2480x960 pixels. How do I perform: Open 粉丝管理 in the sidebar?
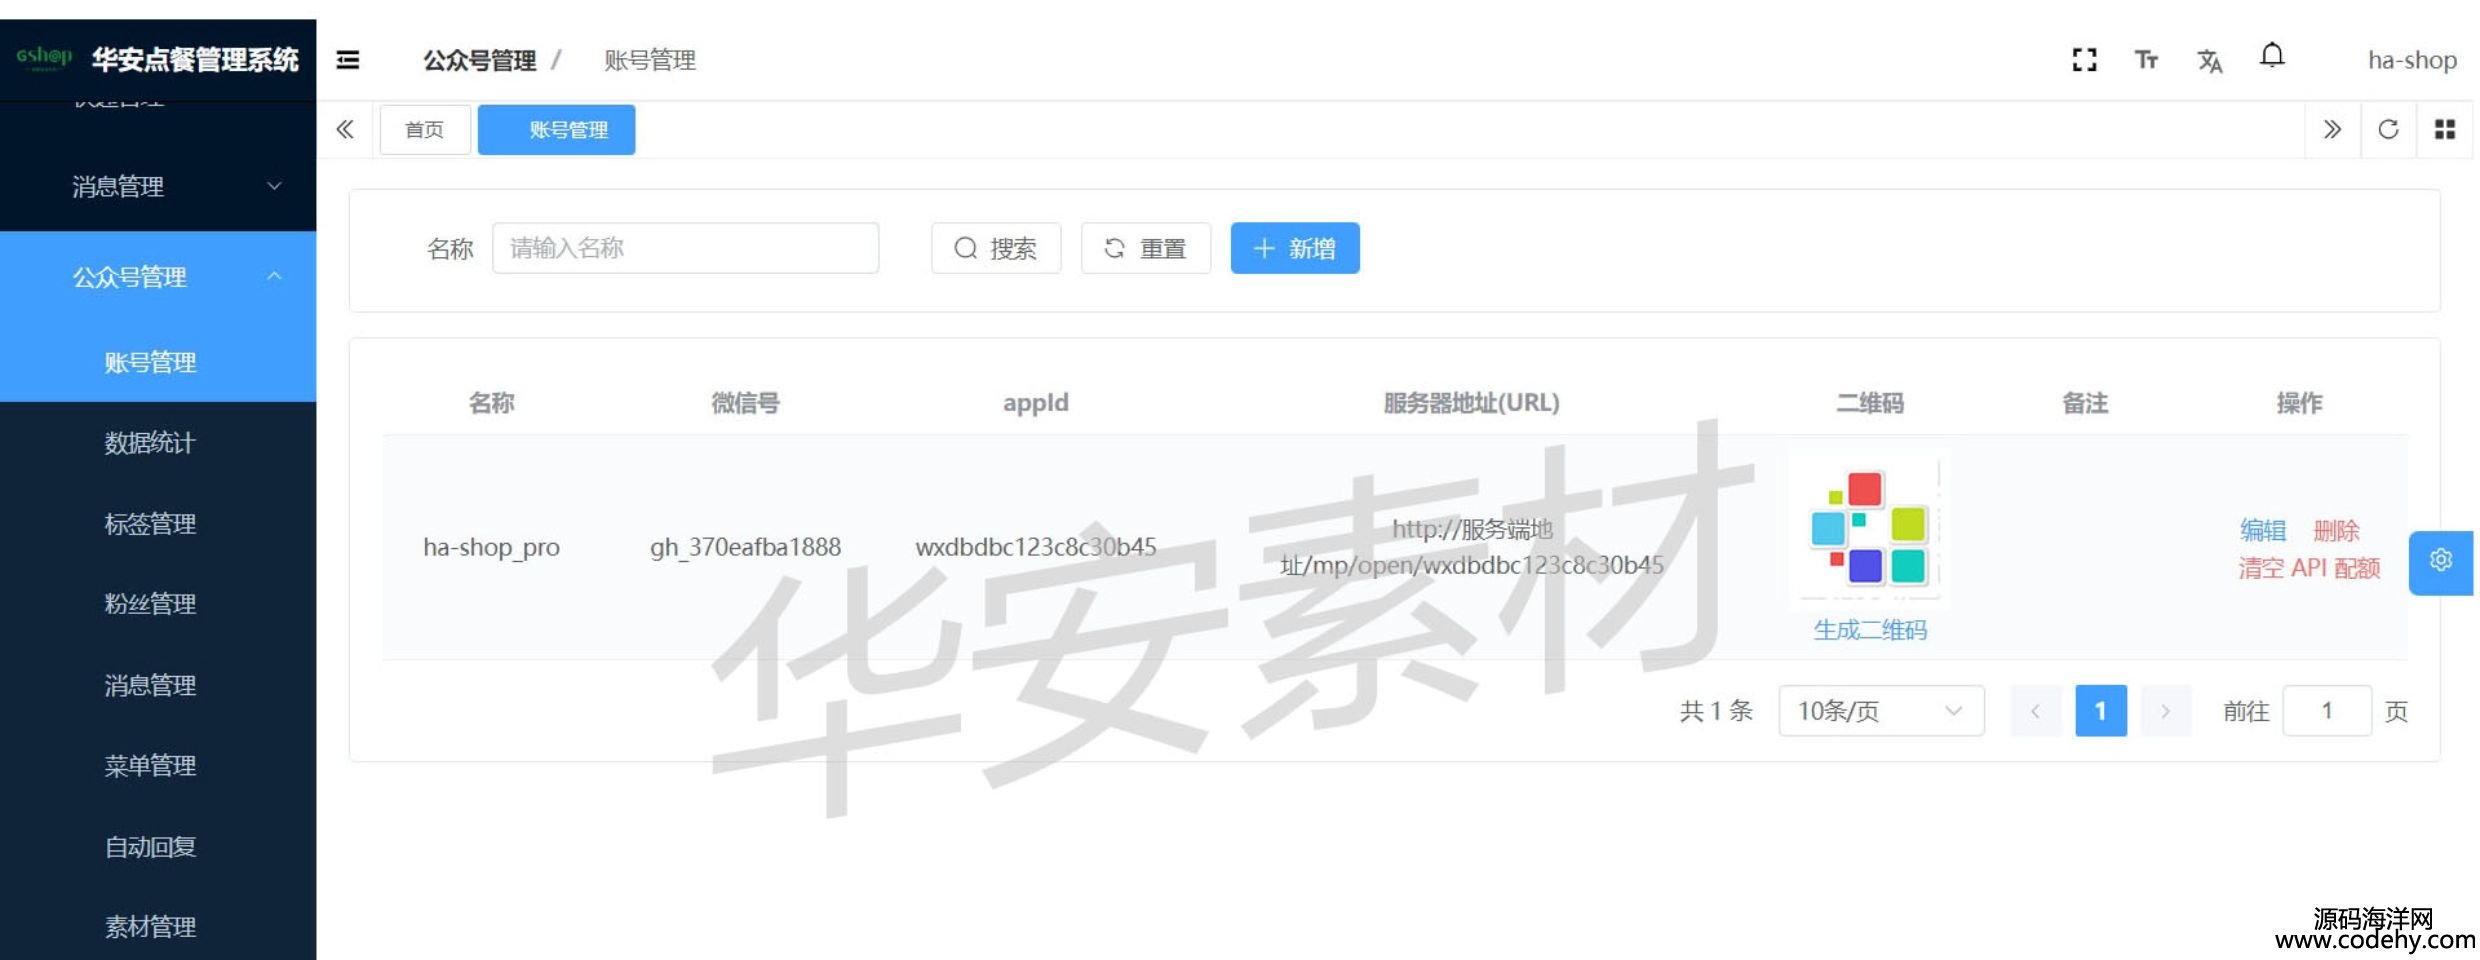[x=158, y=604]
